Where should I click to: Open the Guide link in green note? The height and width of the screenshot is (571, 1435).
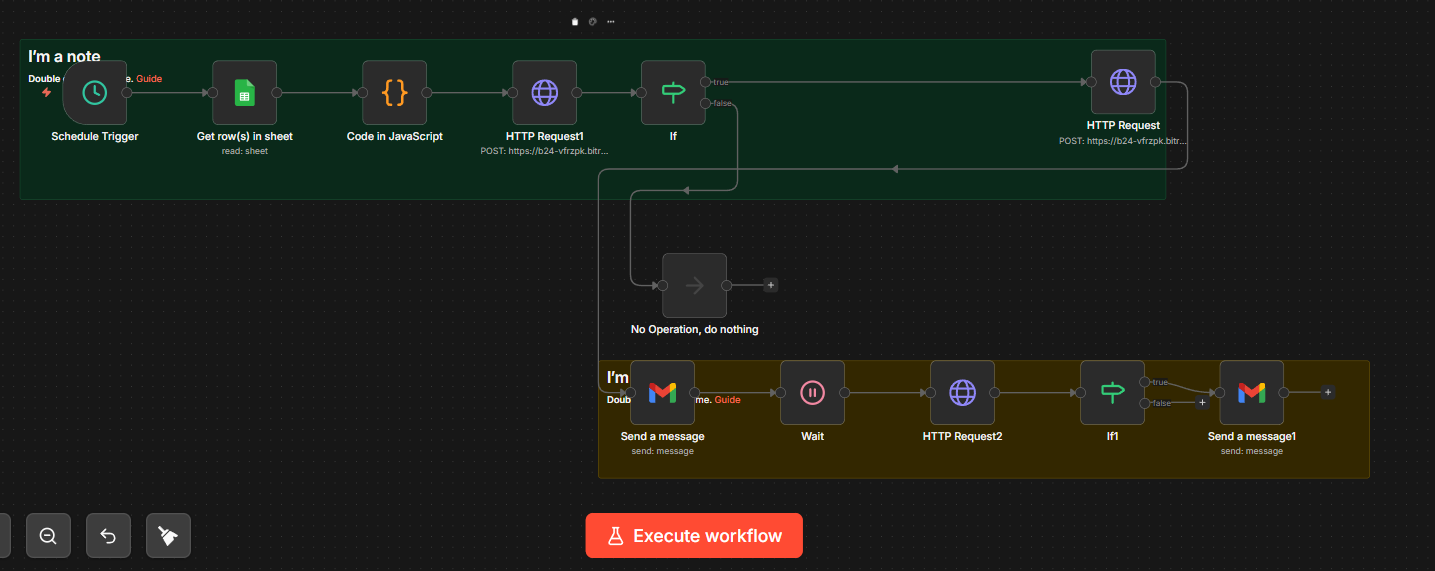coord(149,79)
